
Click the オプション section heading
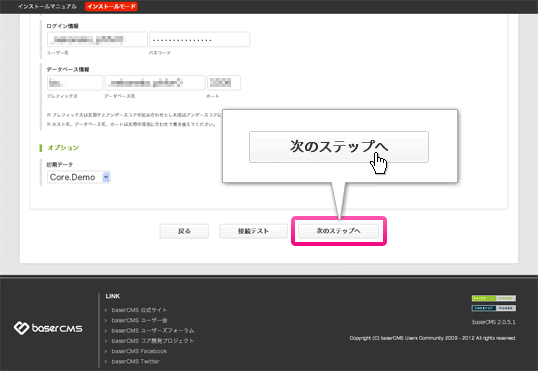point(63,148)
